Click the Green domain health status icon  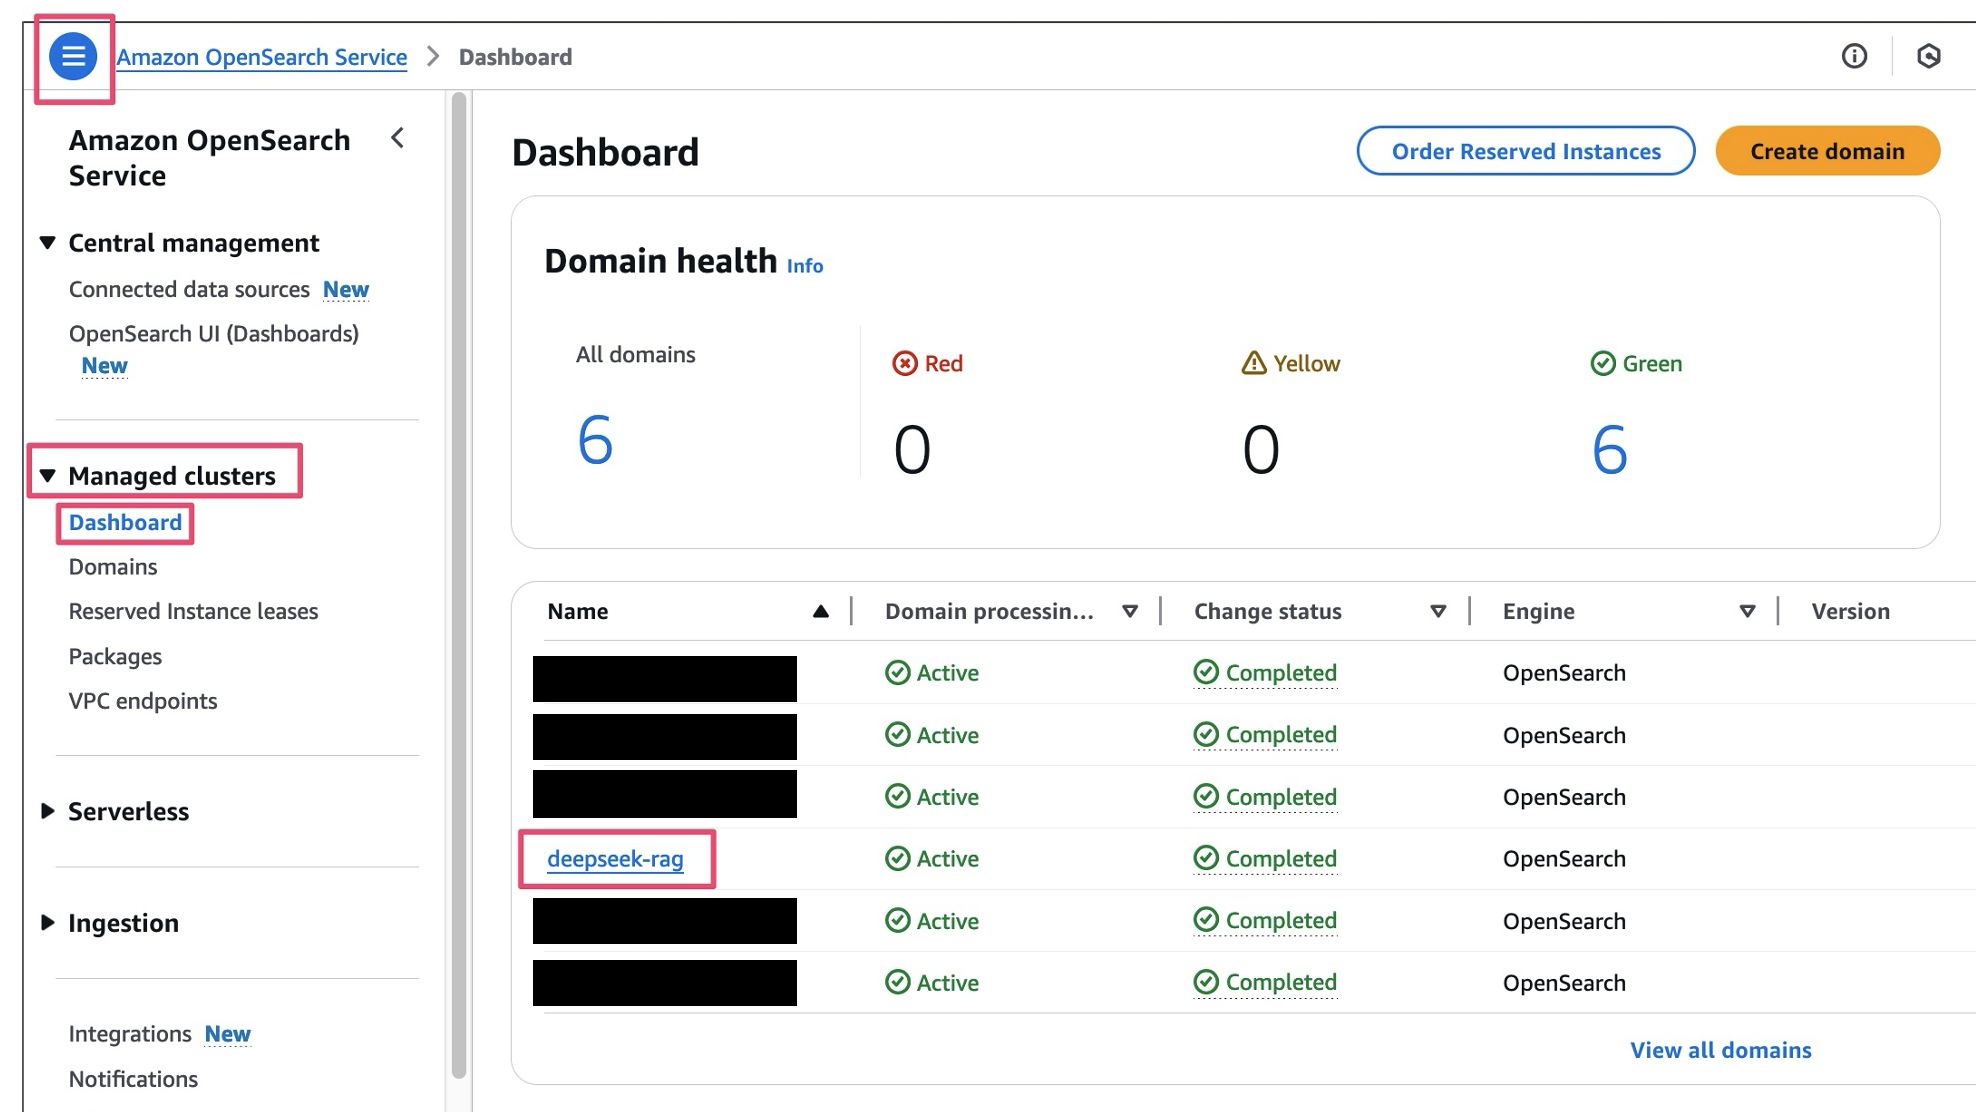[x=1604, y=363]
